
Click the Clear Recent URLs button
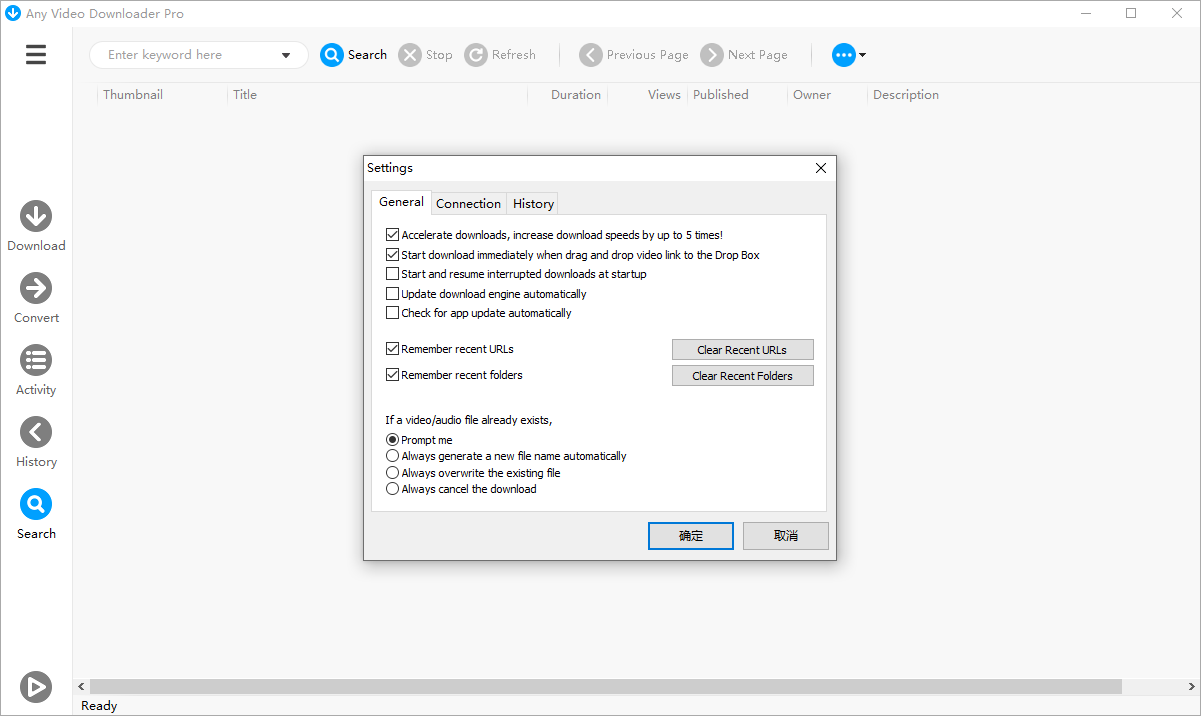[x=742, y=349]
